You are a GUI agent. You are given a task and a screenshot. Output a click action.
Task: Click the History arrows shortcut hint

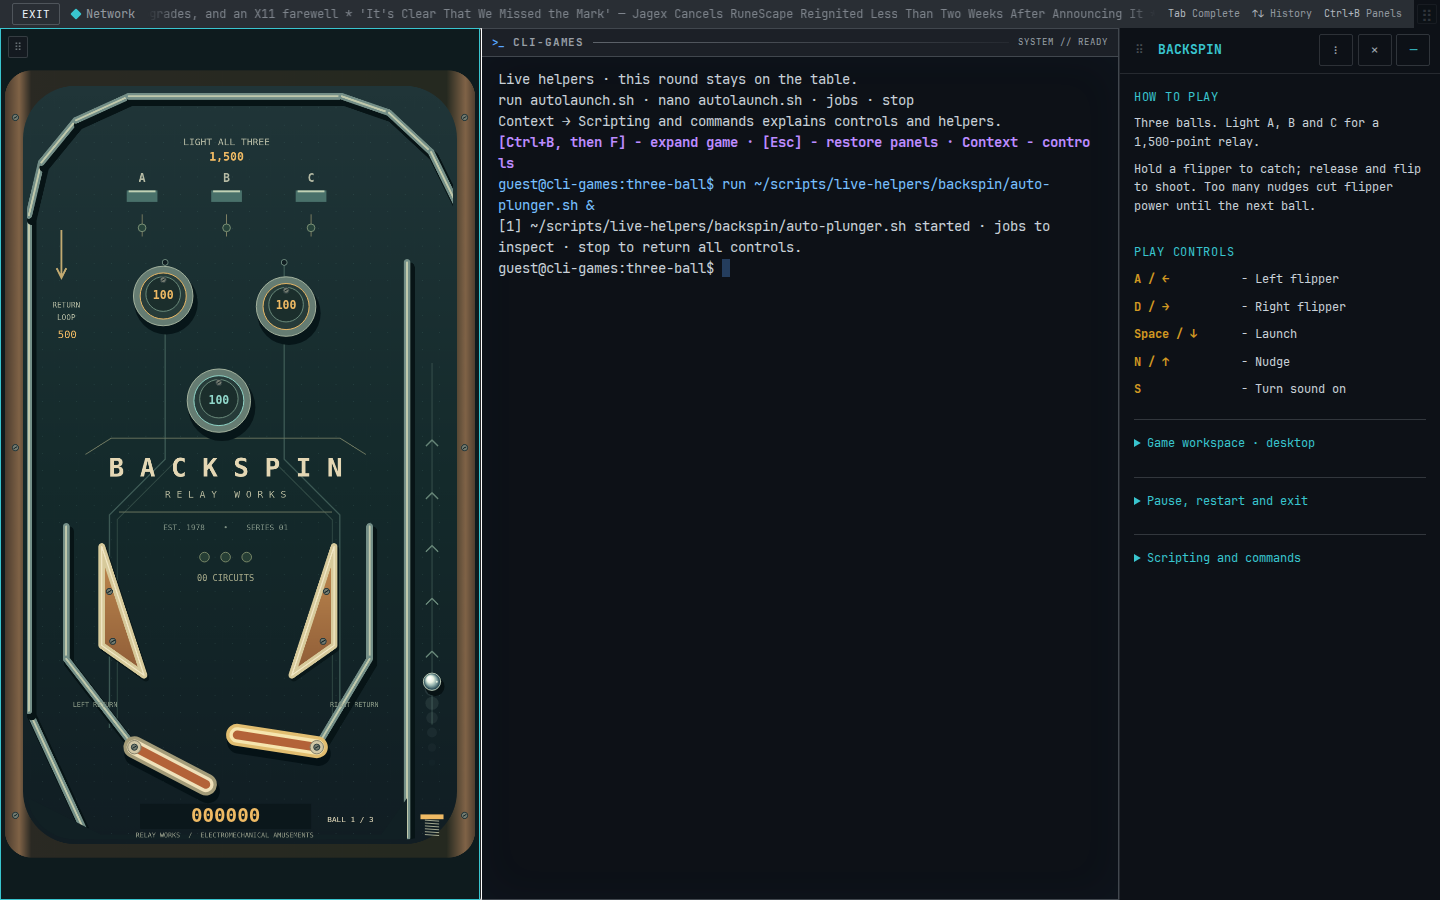click(1282, 14)
